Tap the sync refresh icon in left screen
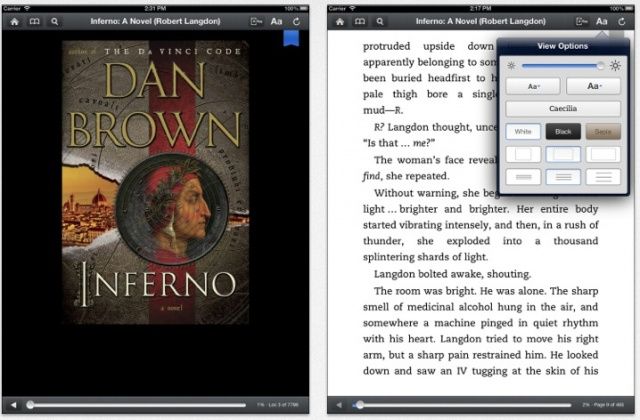Image resolution: width=640 pixels, height=420 pixels. (297, 21)
